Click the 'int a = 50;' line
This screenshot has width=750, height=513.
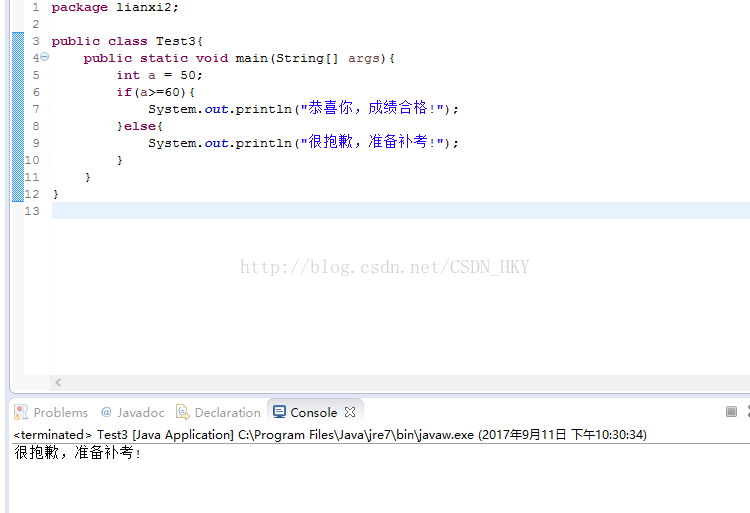(160, 75)
